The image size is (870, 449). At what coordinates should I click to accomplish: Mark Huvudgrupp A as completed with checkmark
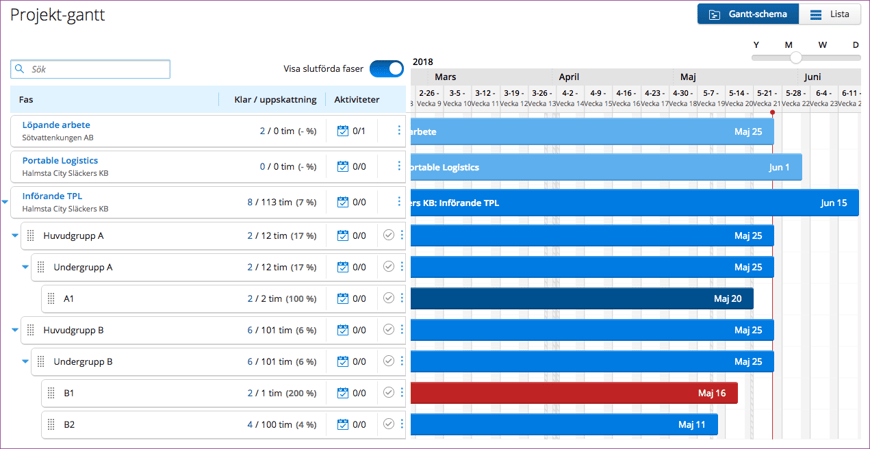(x=388, y=236)
